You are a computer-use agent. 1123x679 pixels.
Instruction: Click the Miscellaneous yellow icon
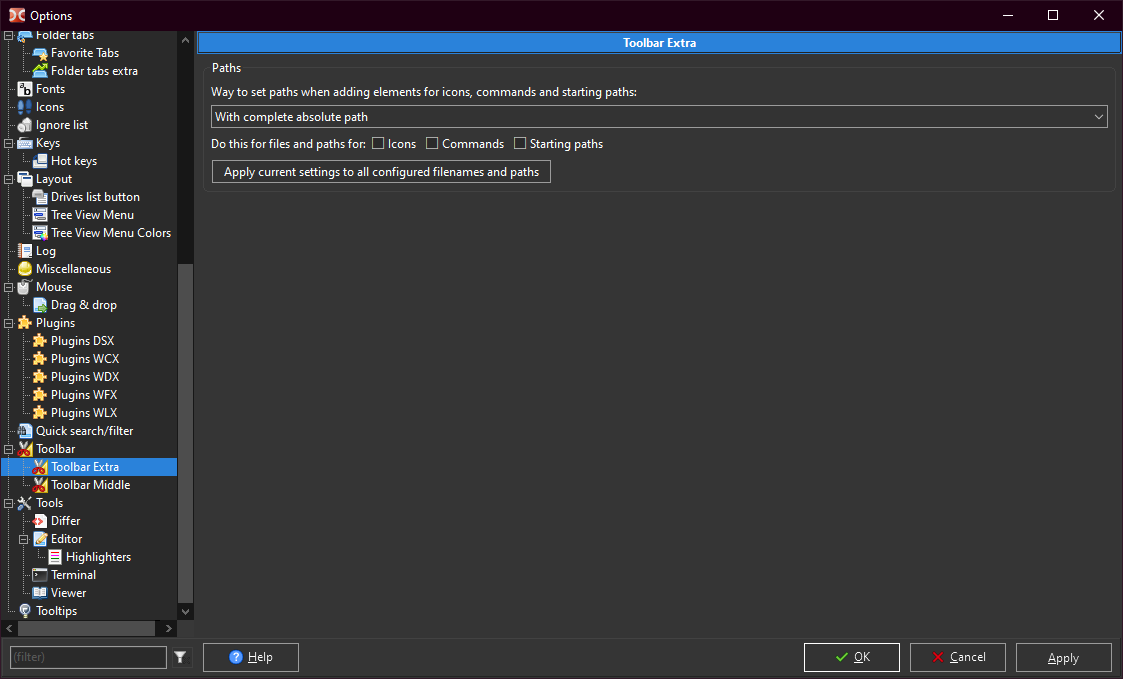point(25,269)
